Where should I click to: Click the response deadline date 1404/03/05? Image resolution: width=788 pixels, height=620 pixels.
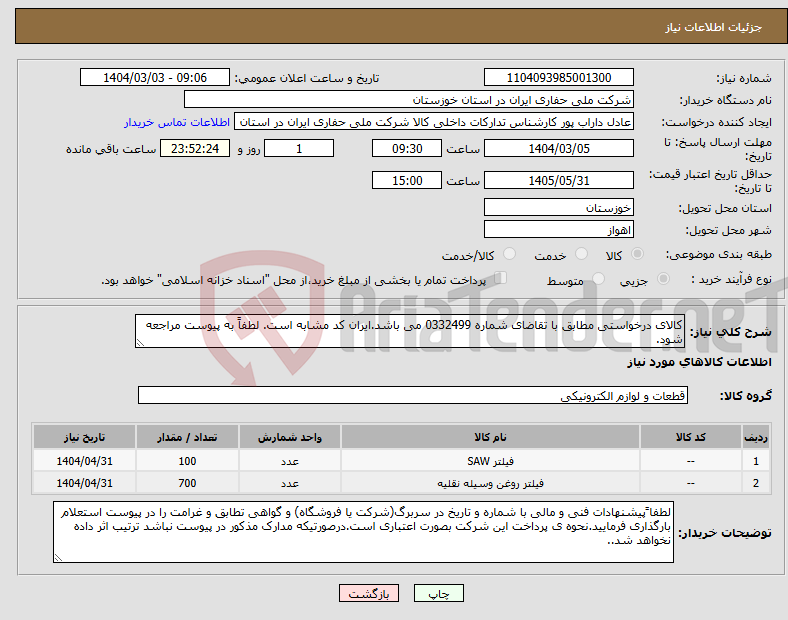click(x=558, y=149)
